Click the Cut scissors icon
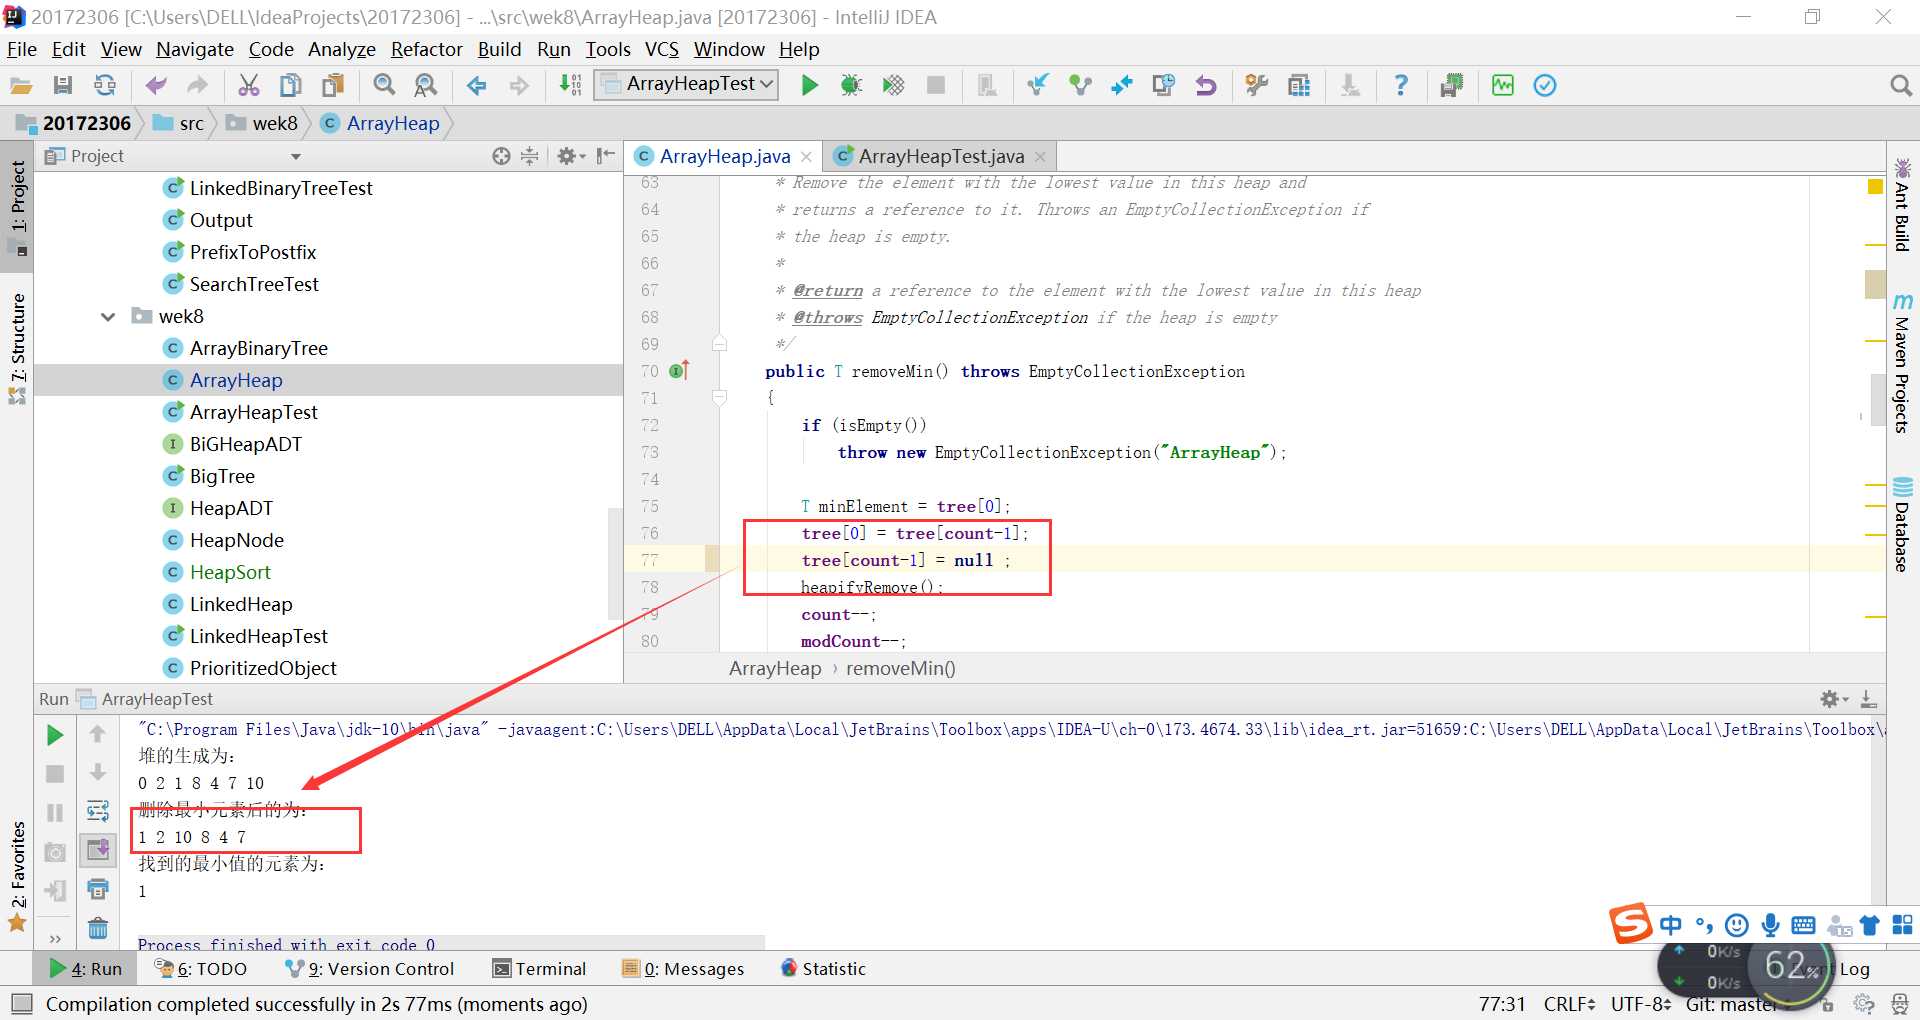This screenshot has height=1020, width=1920. pos(249,86)
